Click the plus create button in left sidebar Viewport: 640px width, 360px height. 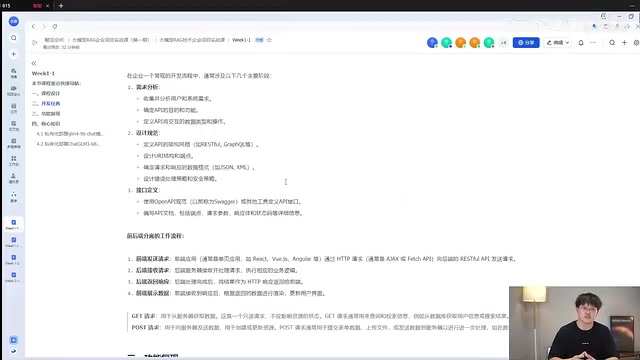pos(13,54)
